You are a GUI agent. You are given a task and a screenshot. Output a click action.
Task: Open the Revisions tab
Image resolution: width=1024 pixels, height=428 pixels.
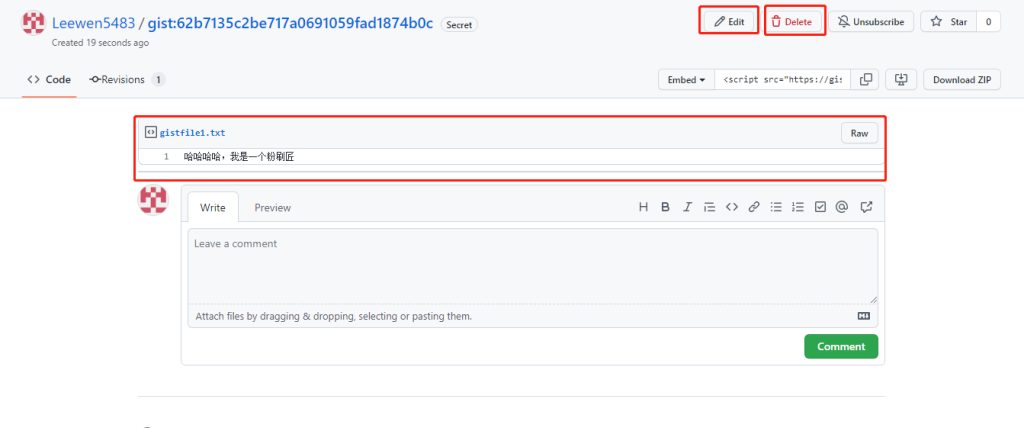[x=127, y=80]
